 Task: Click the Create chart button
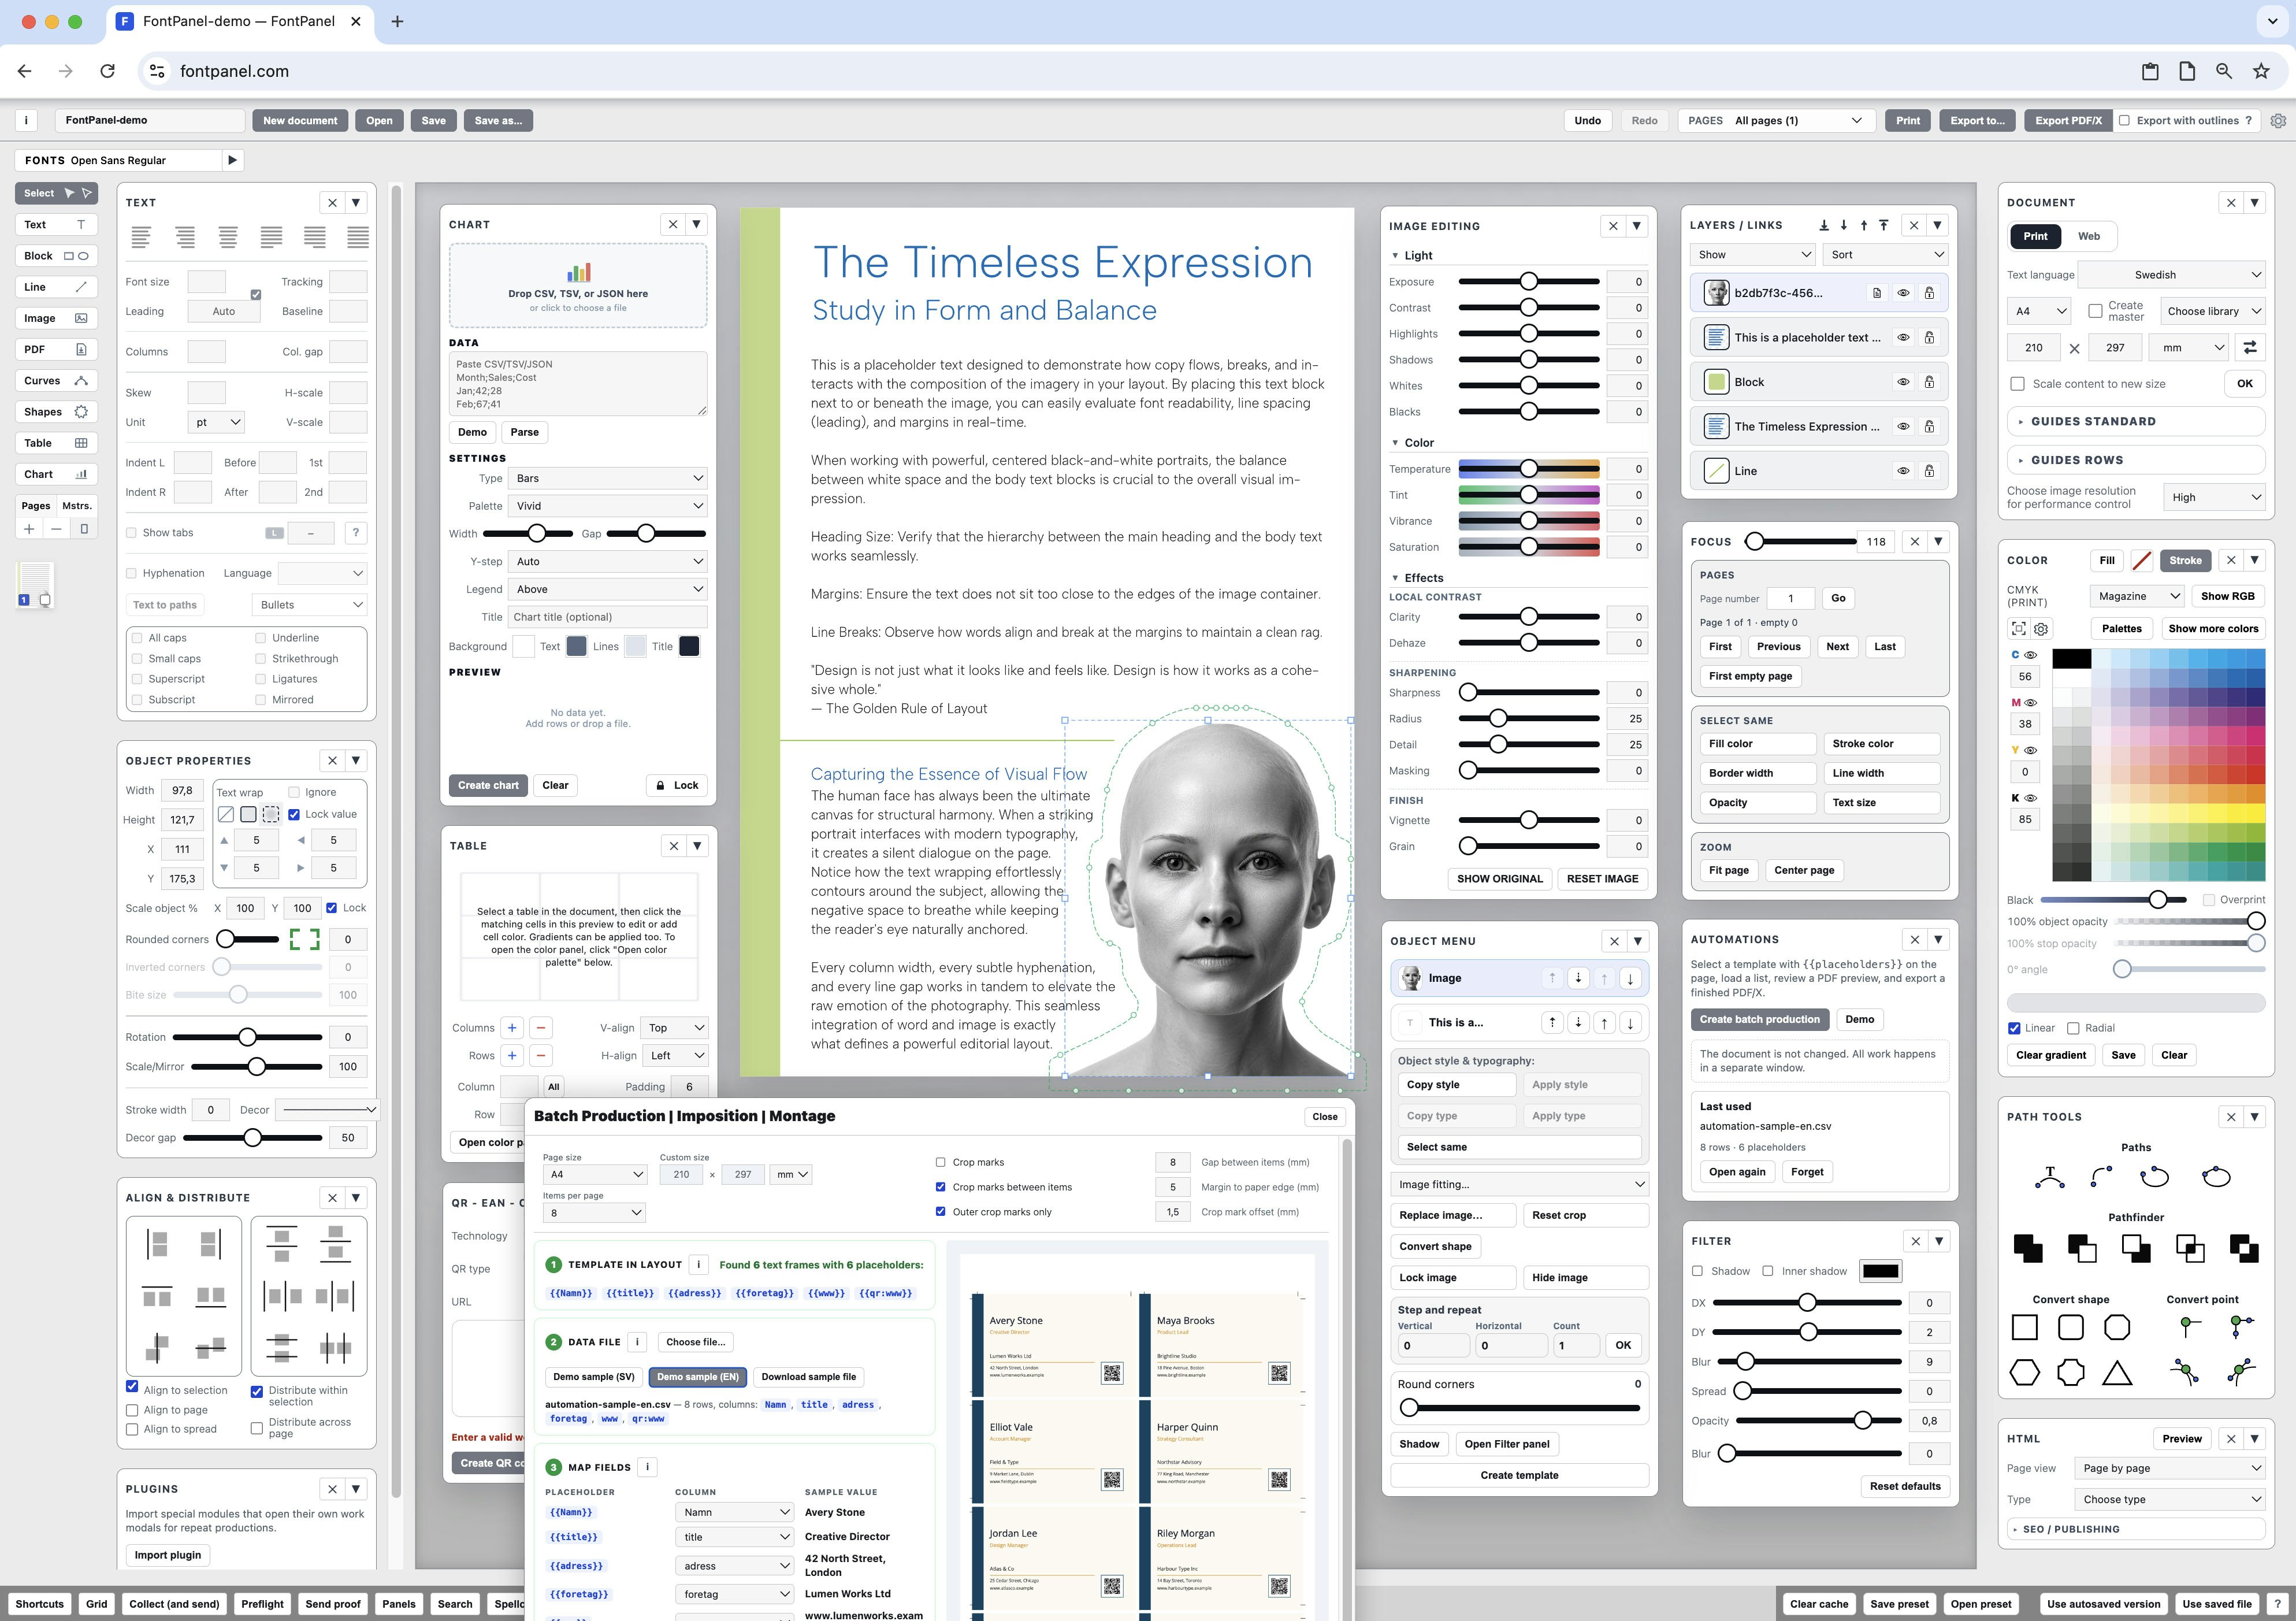coord(488,785)
